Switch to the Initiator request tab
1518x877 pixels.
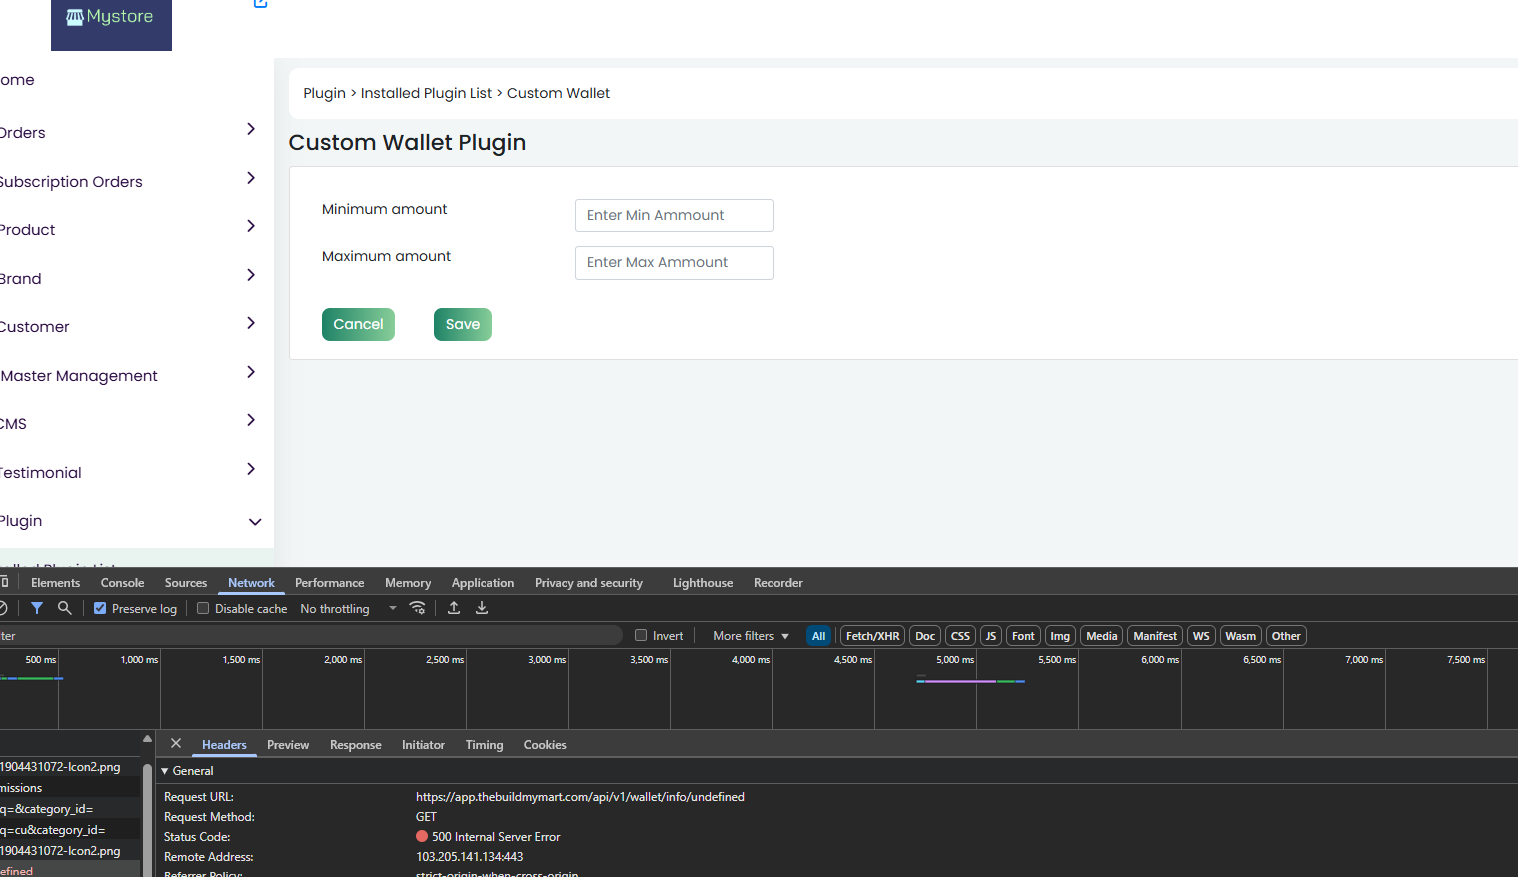[423, 745]
